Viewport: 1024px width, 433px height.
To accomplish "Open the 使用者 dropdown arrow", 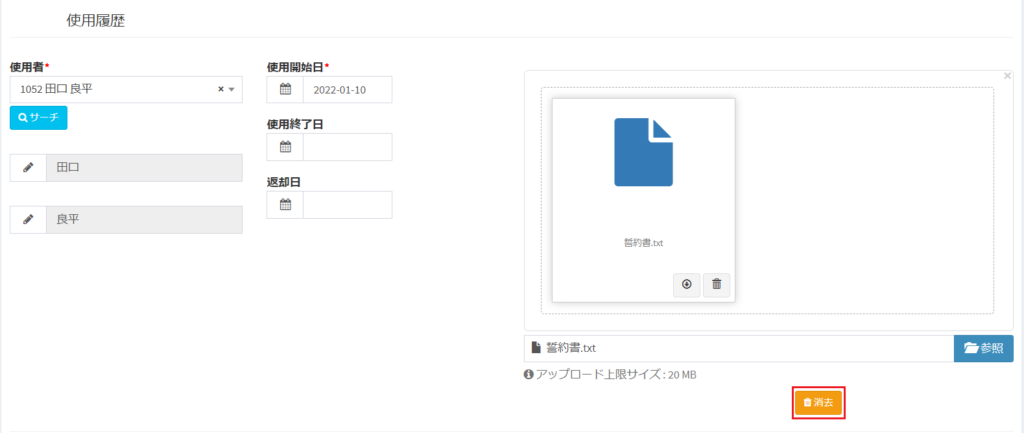I will 231,89.
